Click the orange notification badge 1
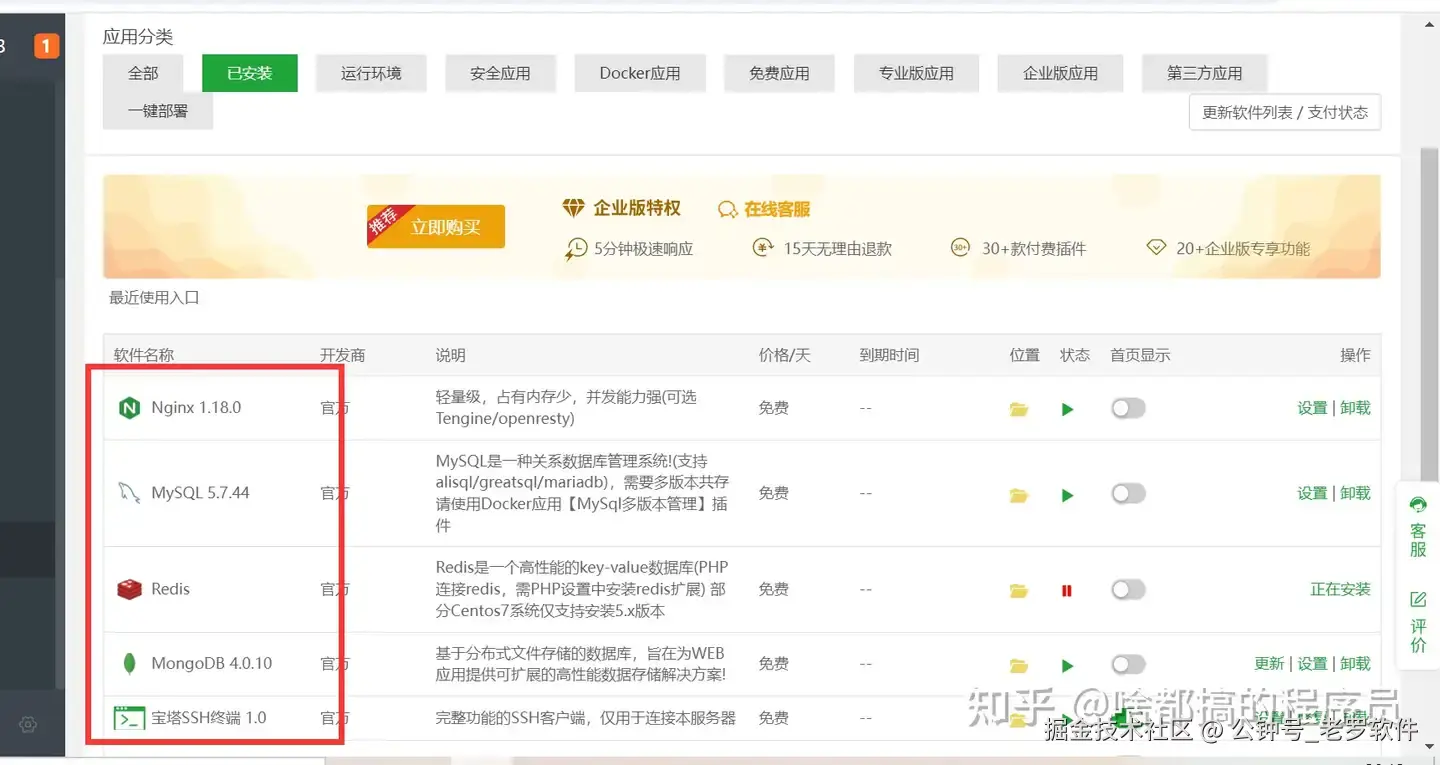Screen dimensions: 1440x765 coord(47,45)
